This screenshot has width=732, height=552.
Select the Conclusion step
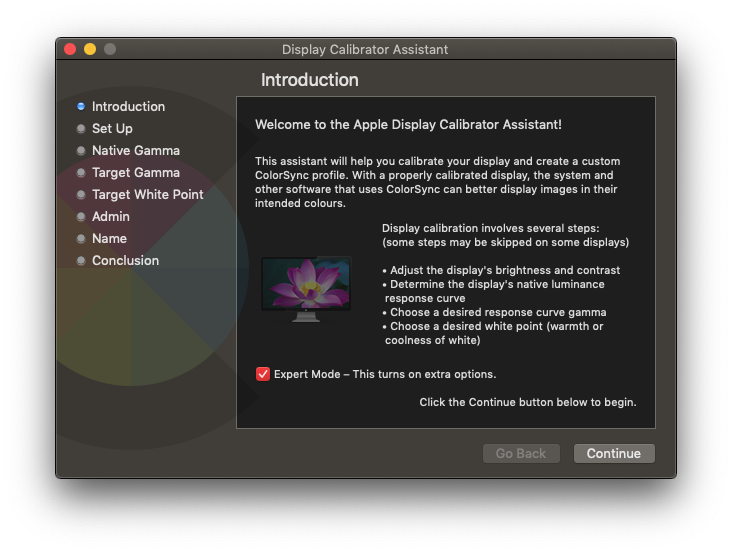pyautogui.click(x=126, y=260)
